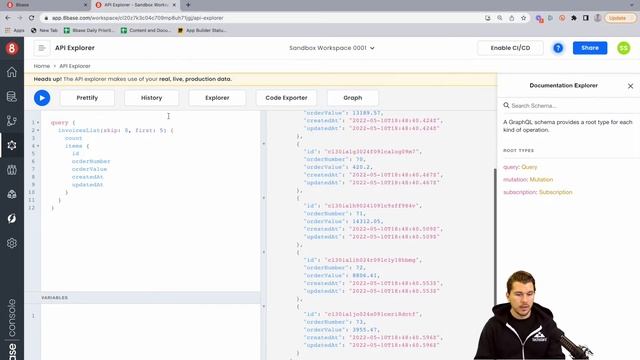Click the updatedAt field in query editor
This screenshot has height=360, width=640.
[x=88, y=185]
